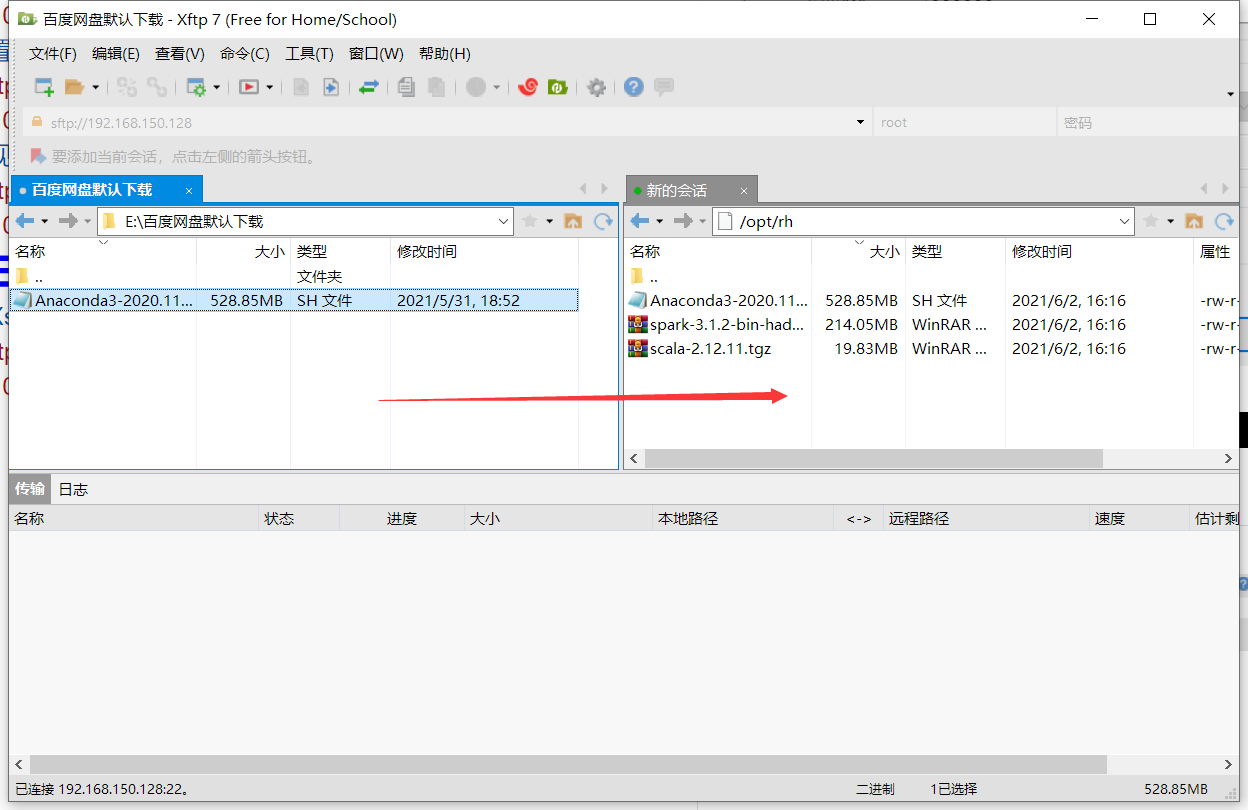Open the 窗口(W) menu
Viewport: 1248px width, 810px height.
click(x=376, y=54)
